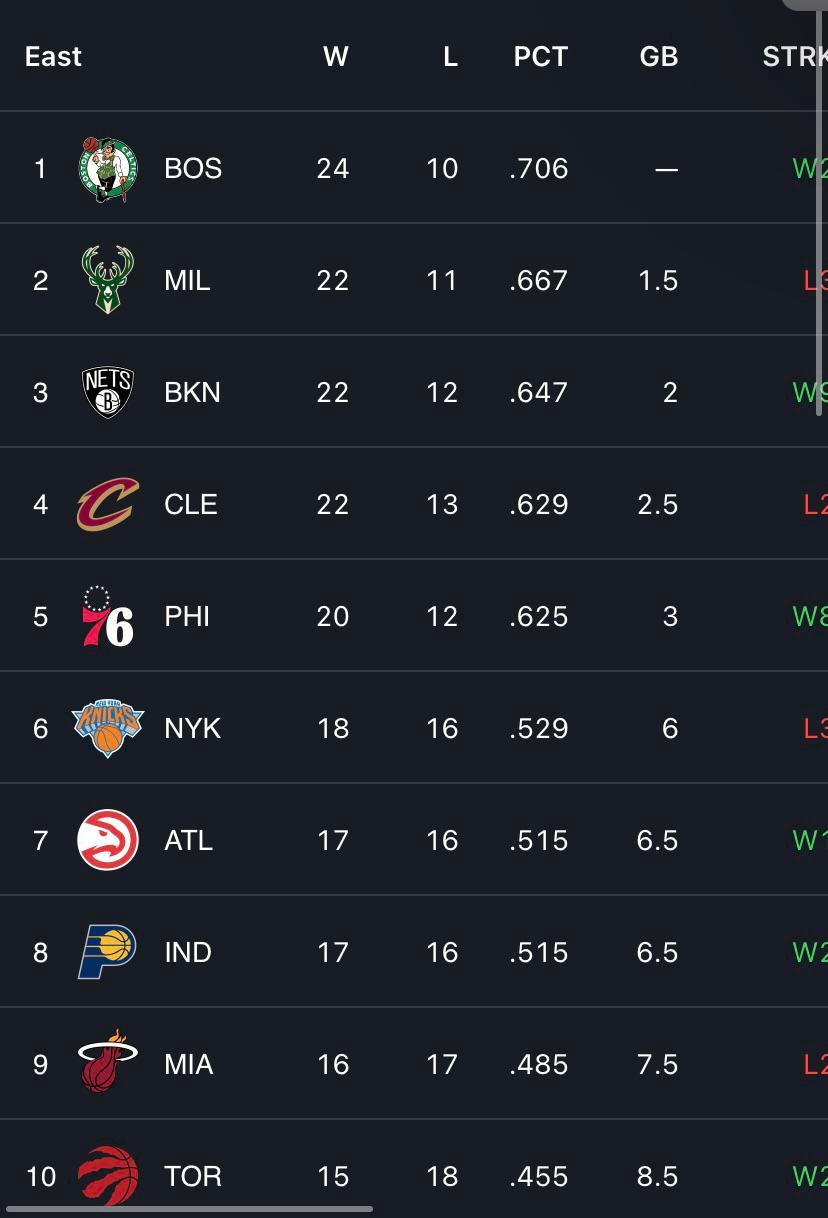Image resolution: width=828 pixels, height=1218 pixels.
Task: Select the Toronto Raptors logo
Action: click(107, 1174)
